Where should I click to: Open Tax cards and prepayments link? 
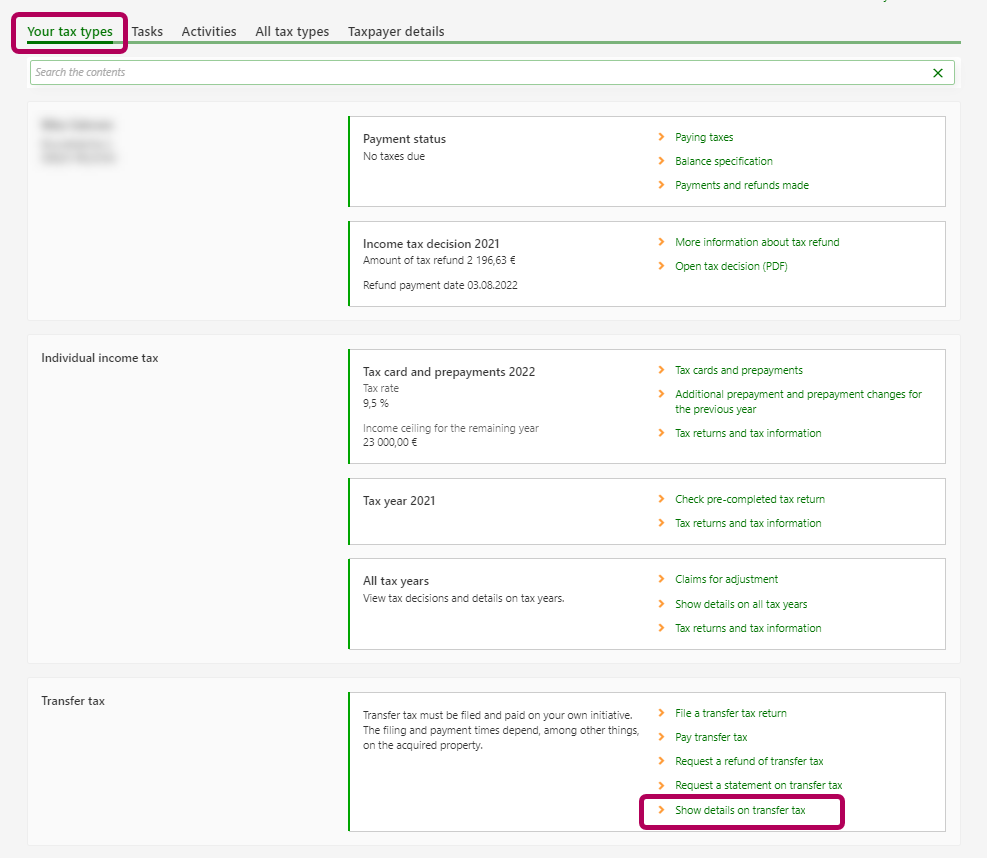click(738, 370)
